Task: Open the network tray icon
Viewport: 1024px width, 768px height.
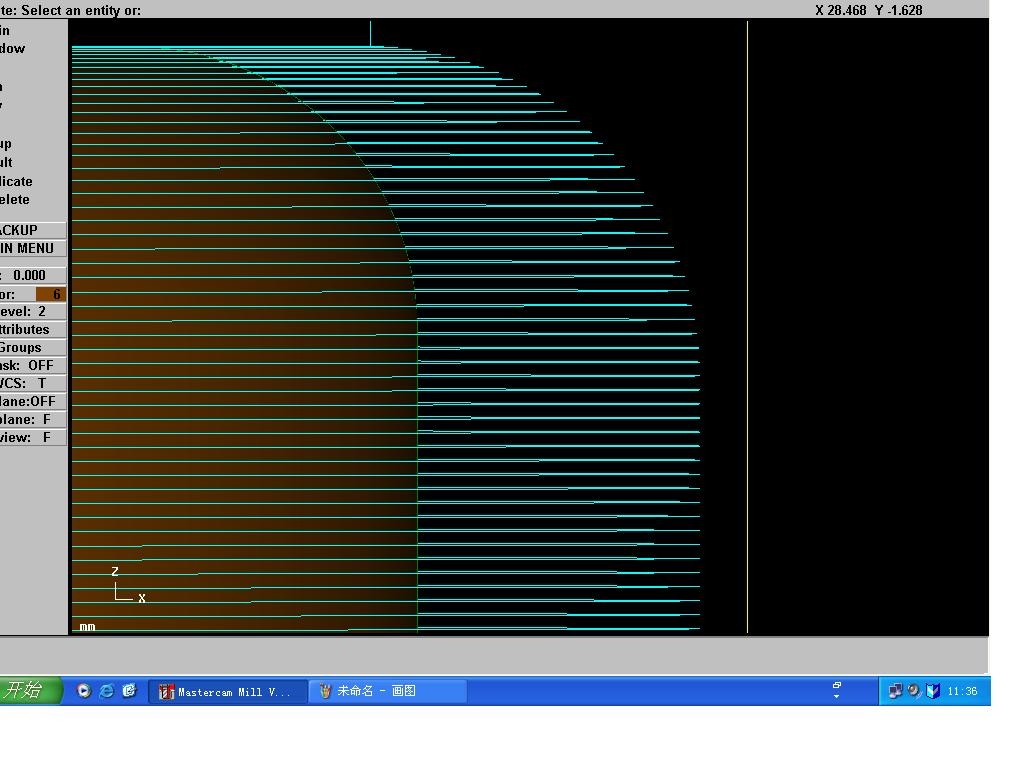Action: pyautogui.click(x=895, y=691)
